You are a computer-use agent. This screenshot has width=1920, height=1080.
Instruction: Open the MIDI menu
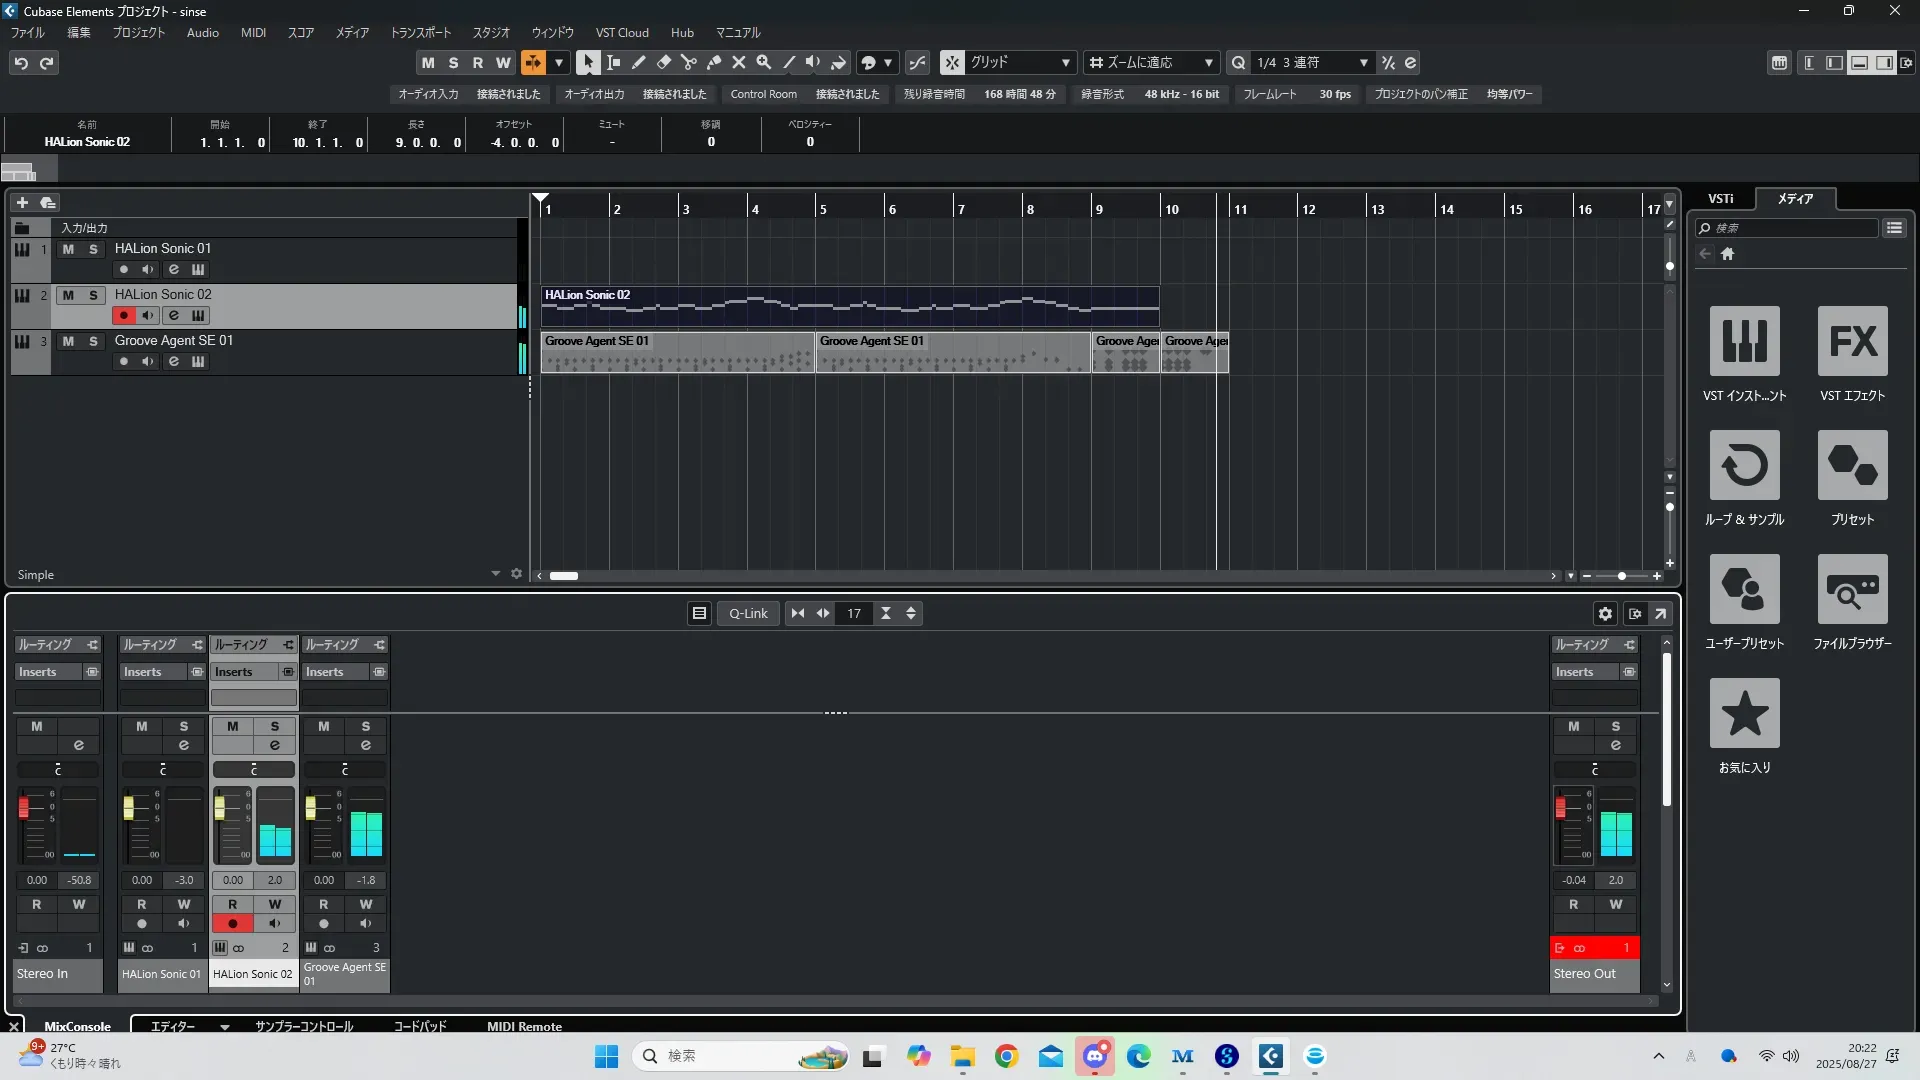pos(253,32)
